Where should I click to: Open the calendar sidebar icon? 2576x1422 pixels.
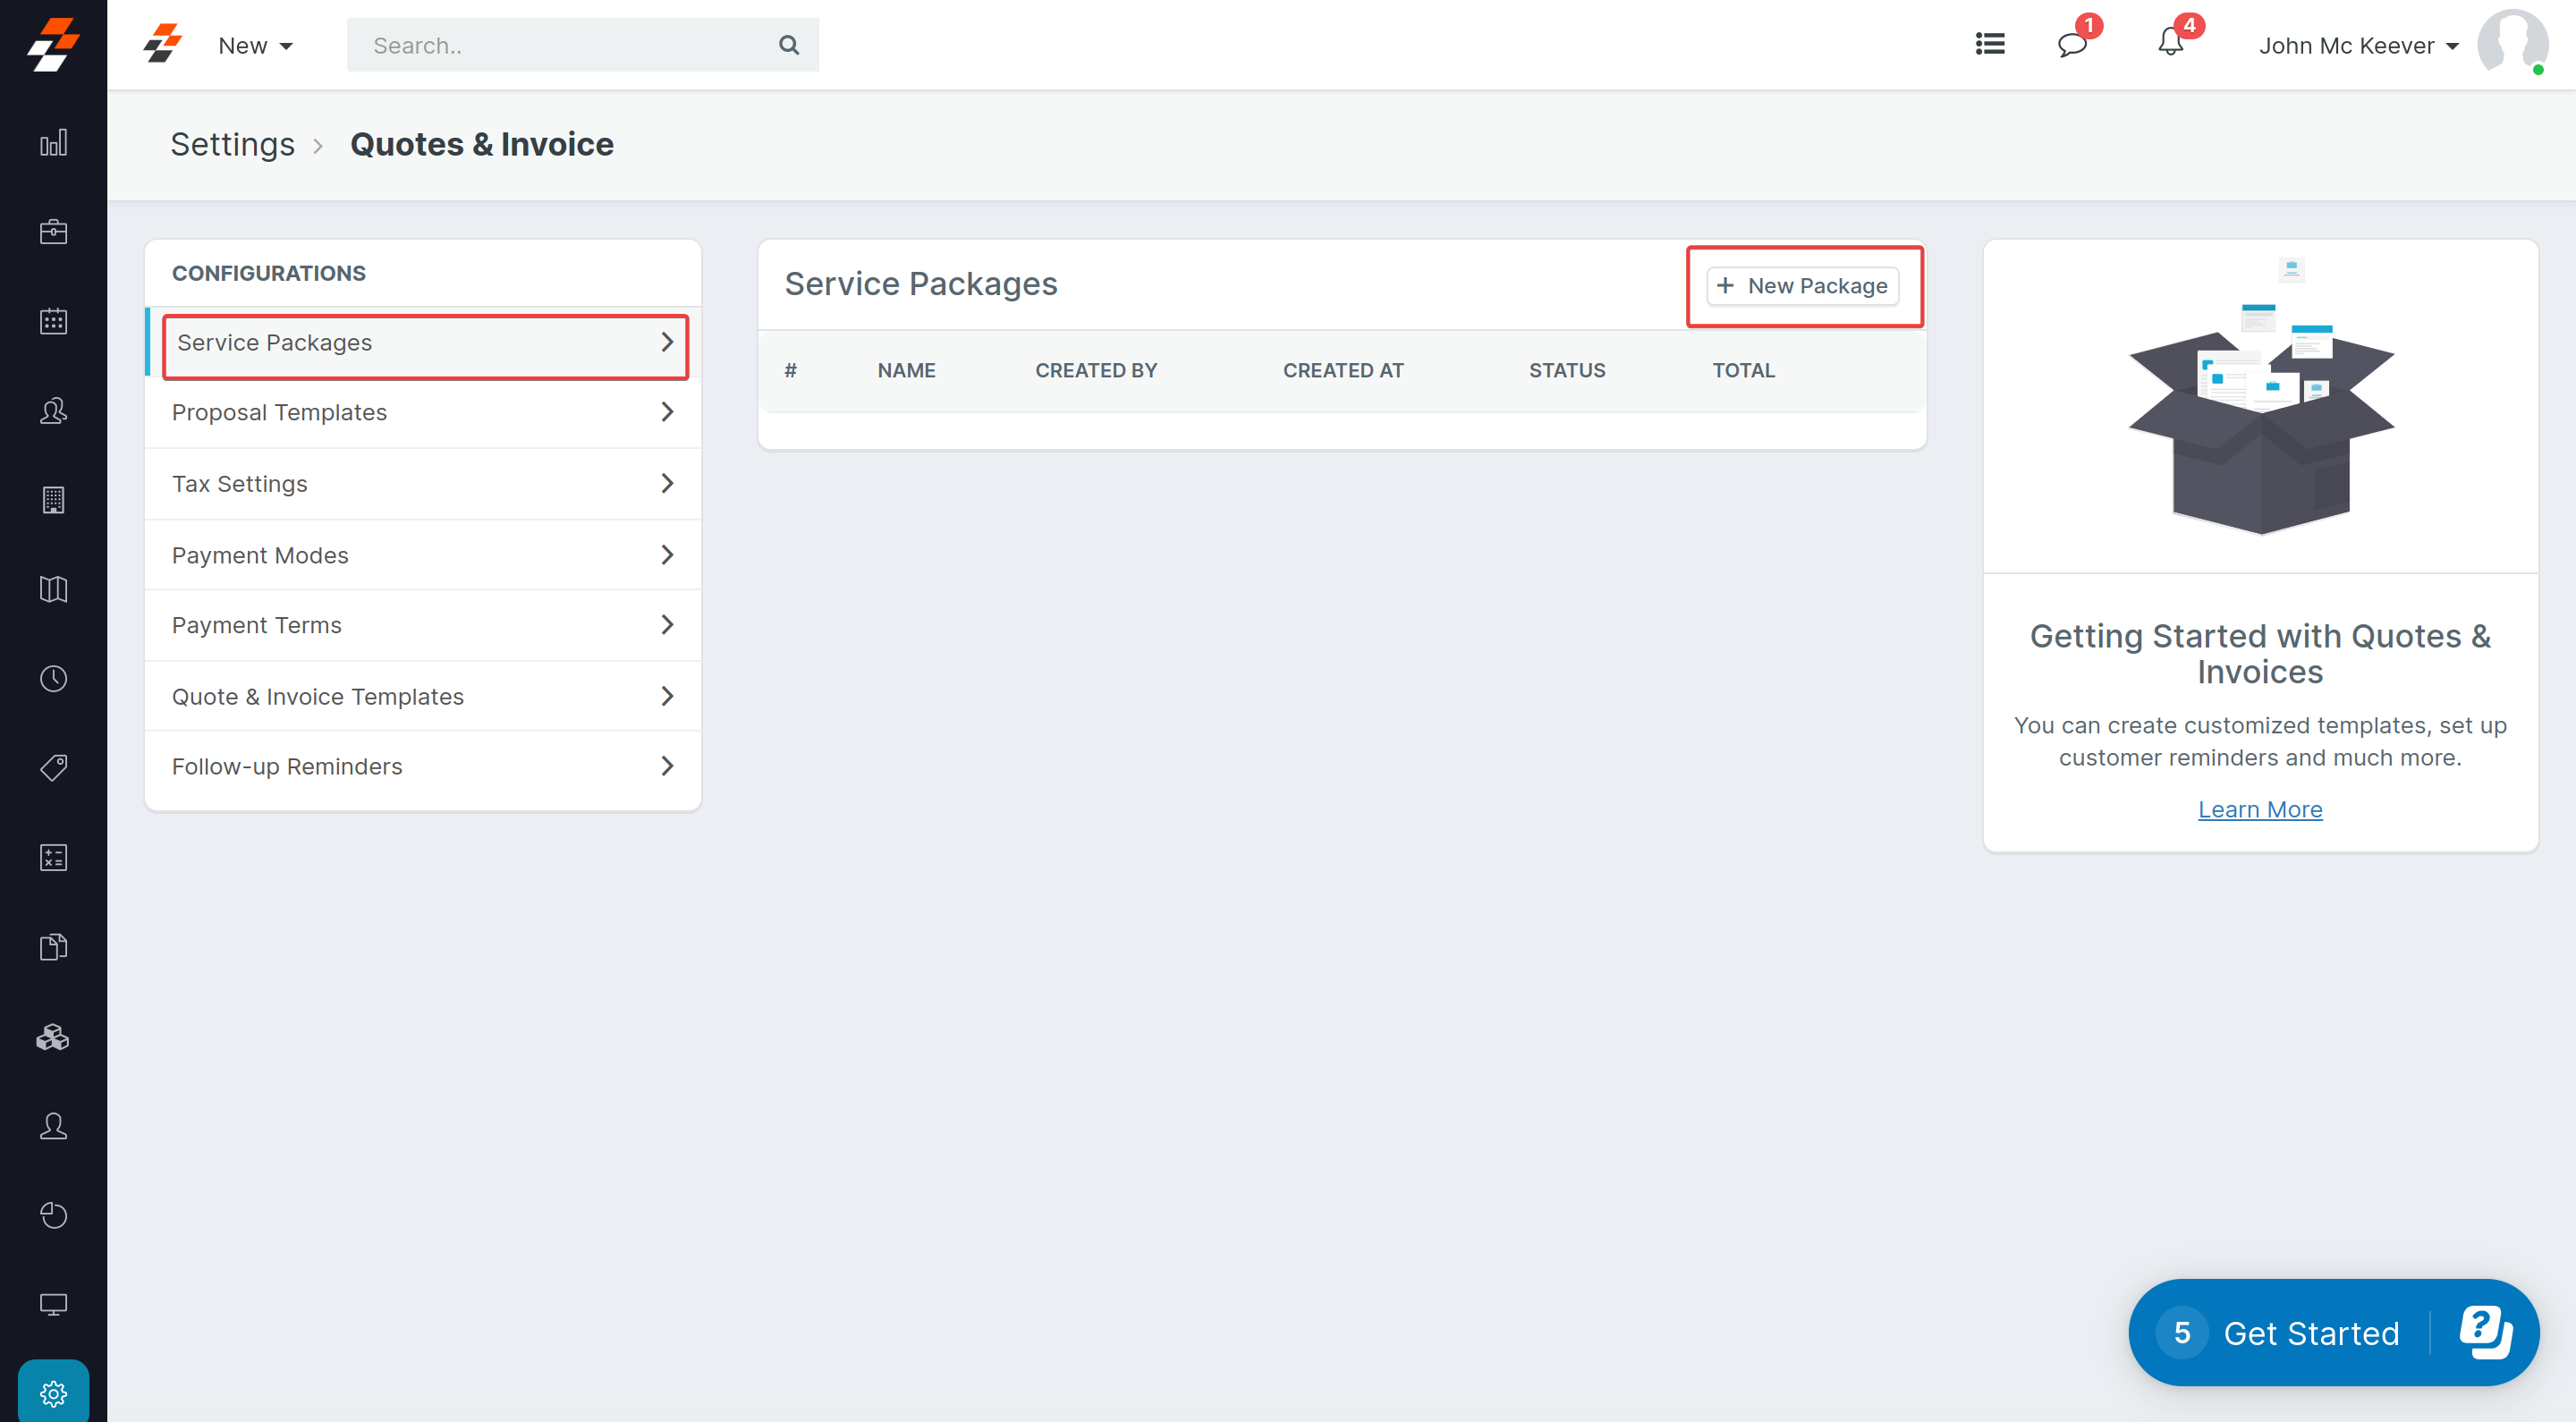coord(53,321)
